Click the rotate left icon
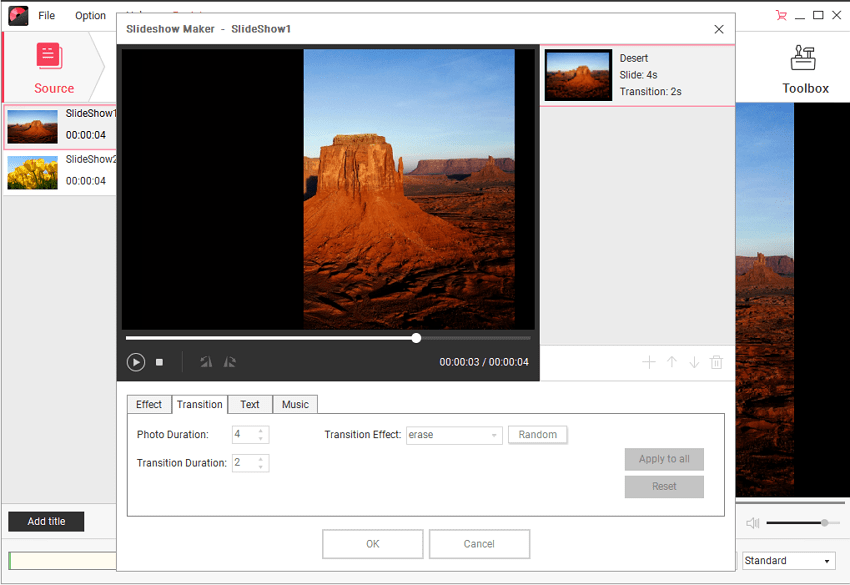 (206, 362)
